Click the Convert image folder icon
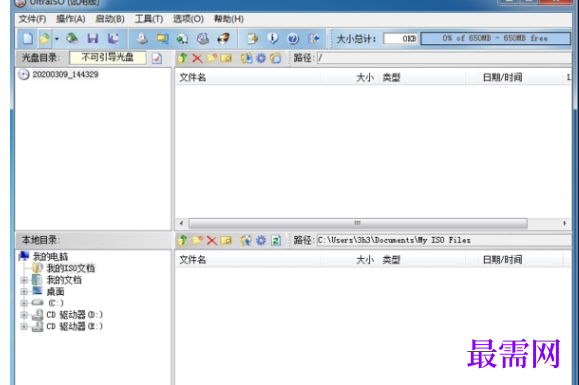 tap(162, 38)
